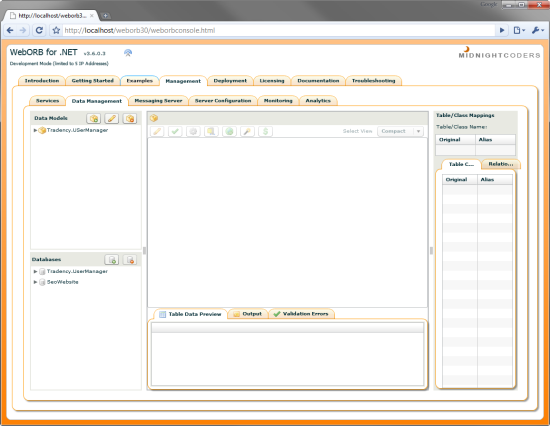Click the add data model button
Image resolution: width=550 pixels, height=426 pixels.
pyautogui.click(x=94, y=119)
